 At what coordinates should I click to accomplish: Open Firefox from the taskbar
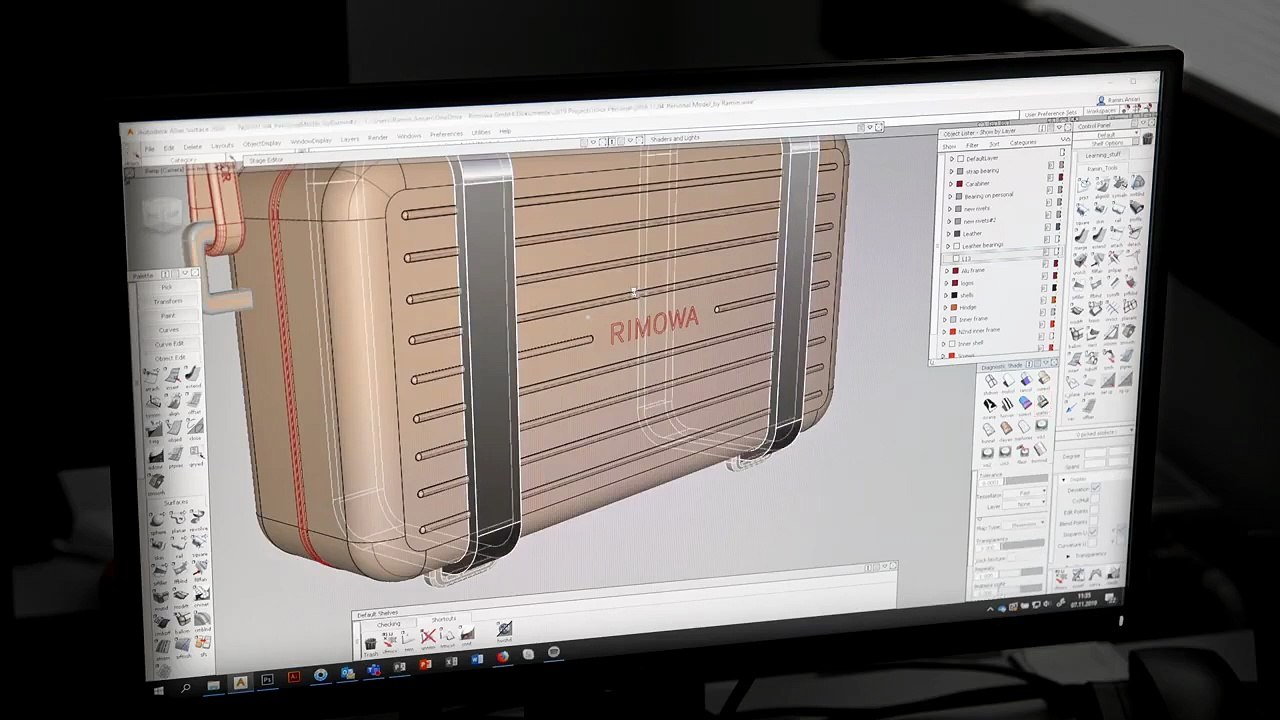click(503, 657)
